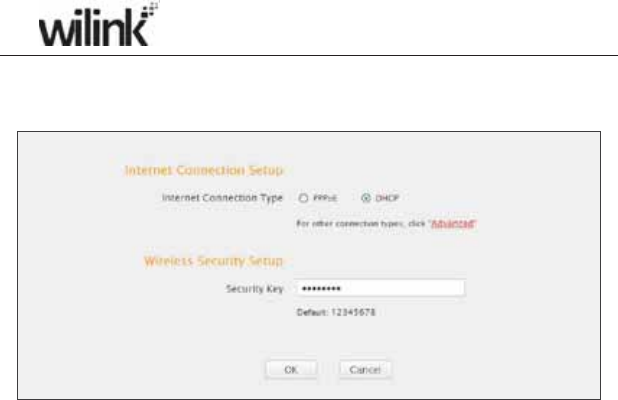
Task: Click the Security Key label
Action: click(x=255, y=289)
